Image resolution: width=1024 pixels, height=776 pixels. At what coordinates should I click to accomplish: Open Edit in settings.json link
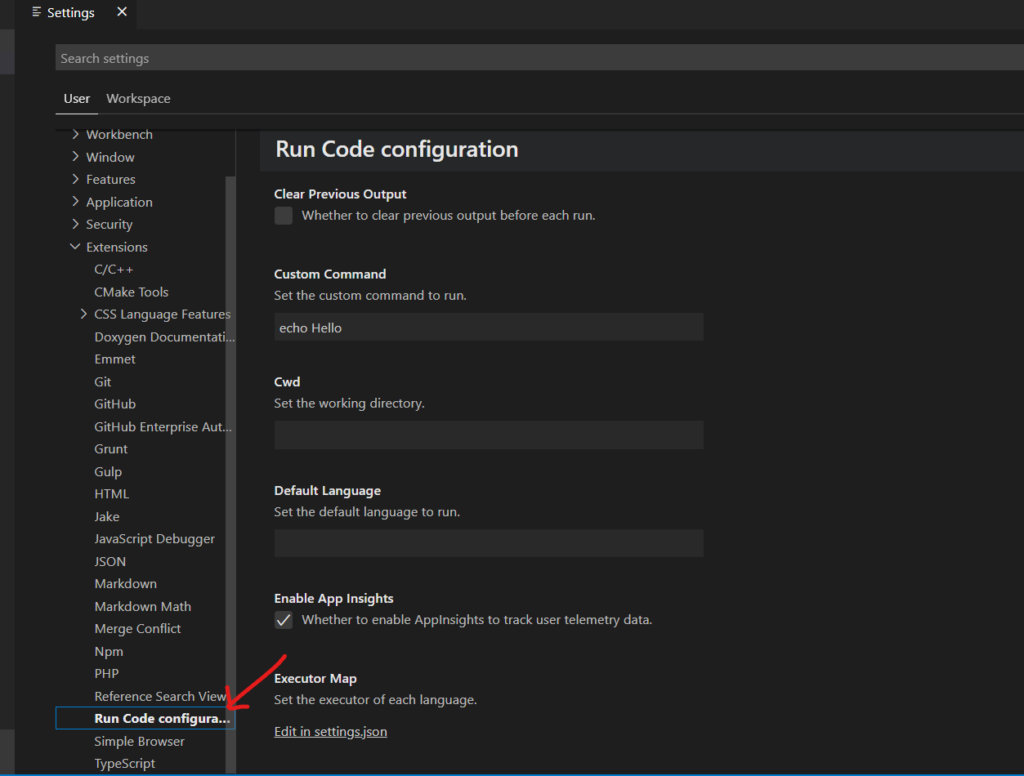point(330,732)
